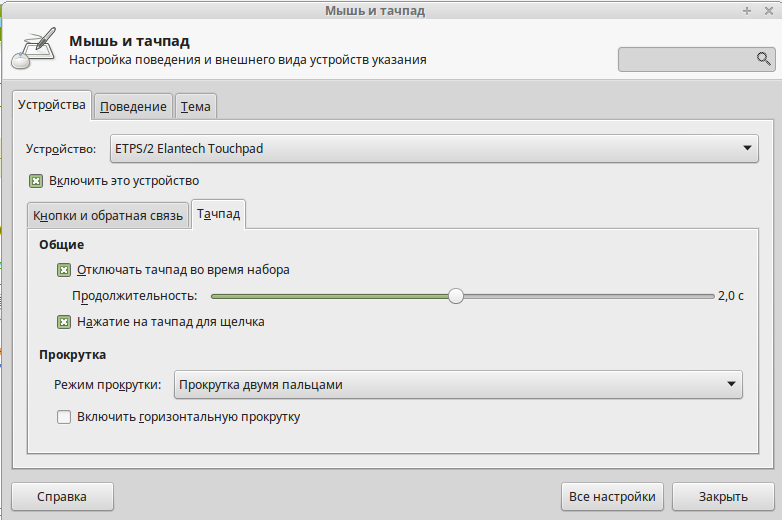Go to the Тема tab

tap(196, 106)
